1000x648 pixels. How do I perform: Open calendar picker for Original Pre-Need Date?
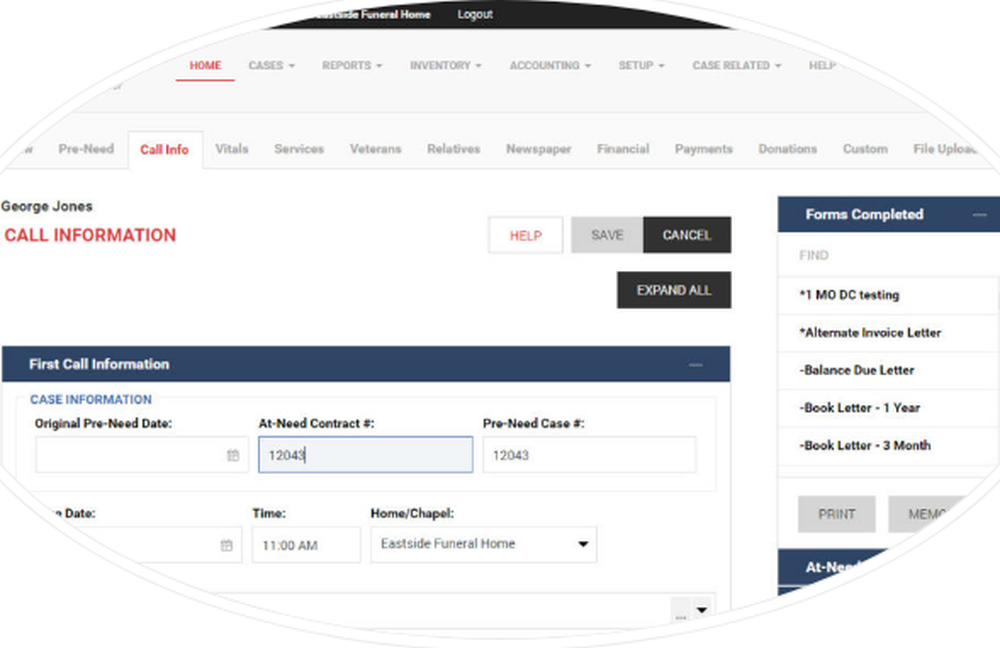click(233, 455)
